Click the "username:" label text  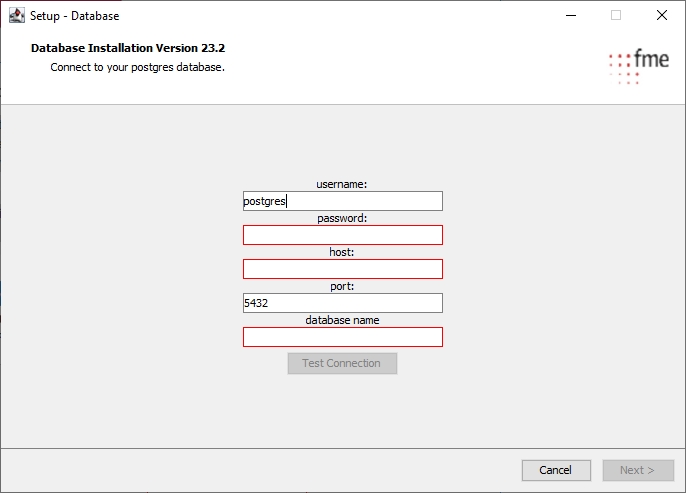coord(342,184)
